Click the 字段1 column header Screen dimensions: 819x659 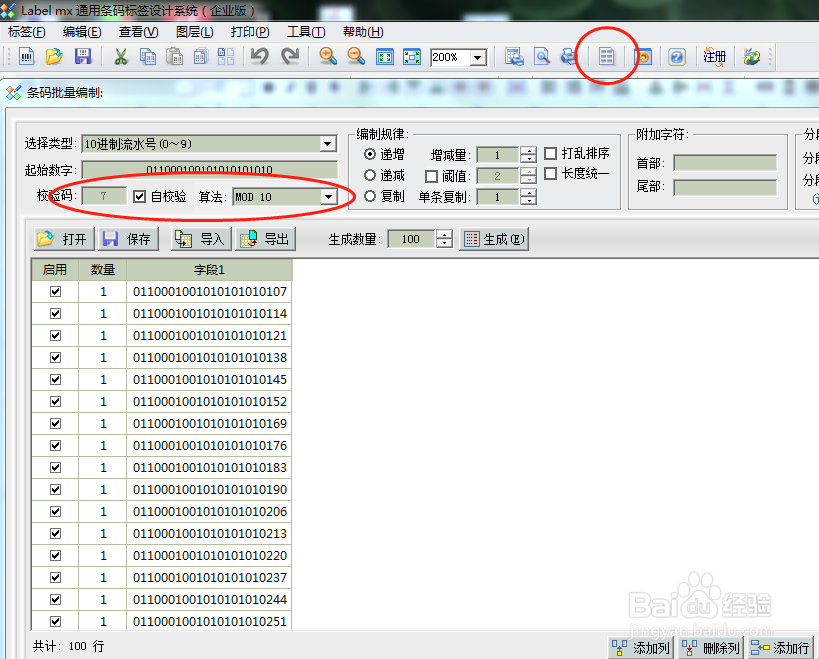[209, 269]
